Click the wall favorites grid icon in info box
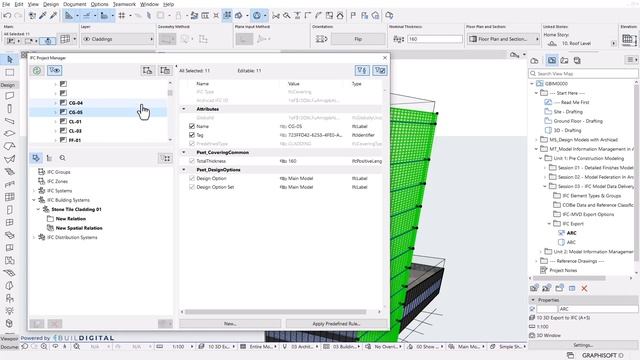 (65, 39)
